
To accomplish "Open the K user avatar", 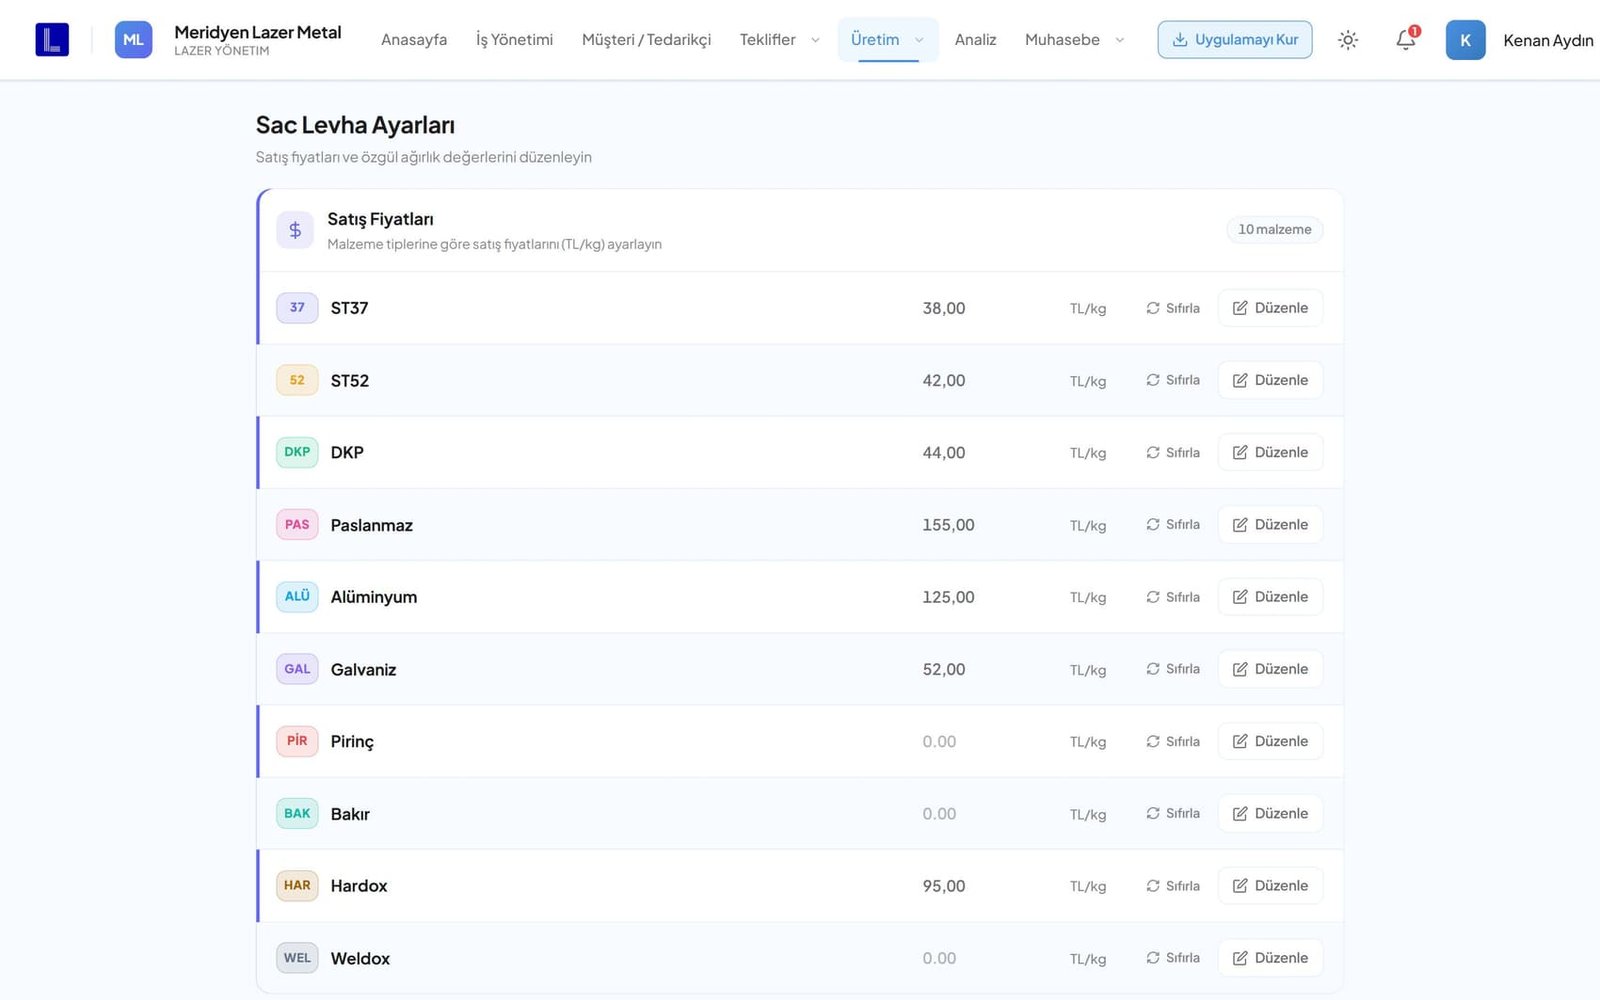I will (1465, 40).
